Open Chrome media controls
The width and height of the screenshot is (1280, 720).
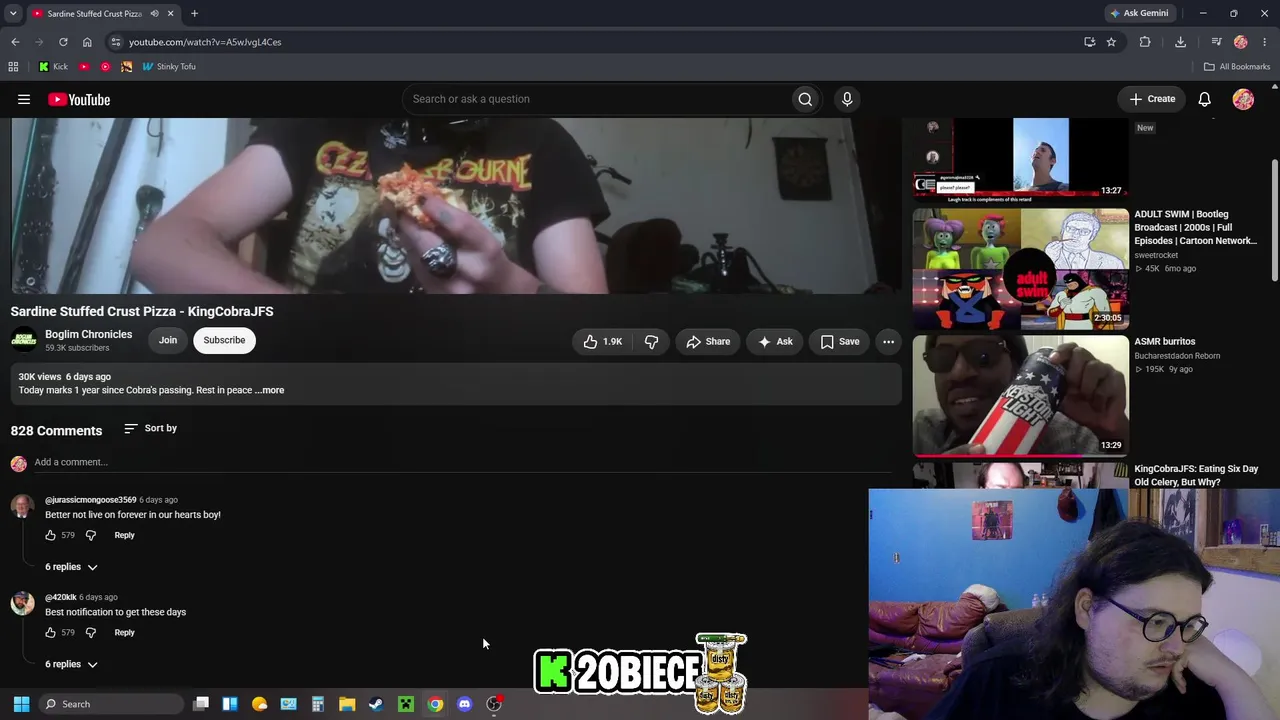1216,42
